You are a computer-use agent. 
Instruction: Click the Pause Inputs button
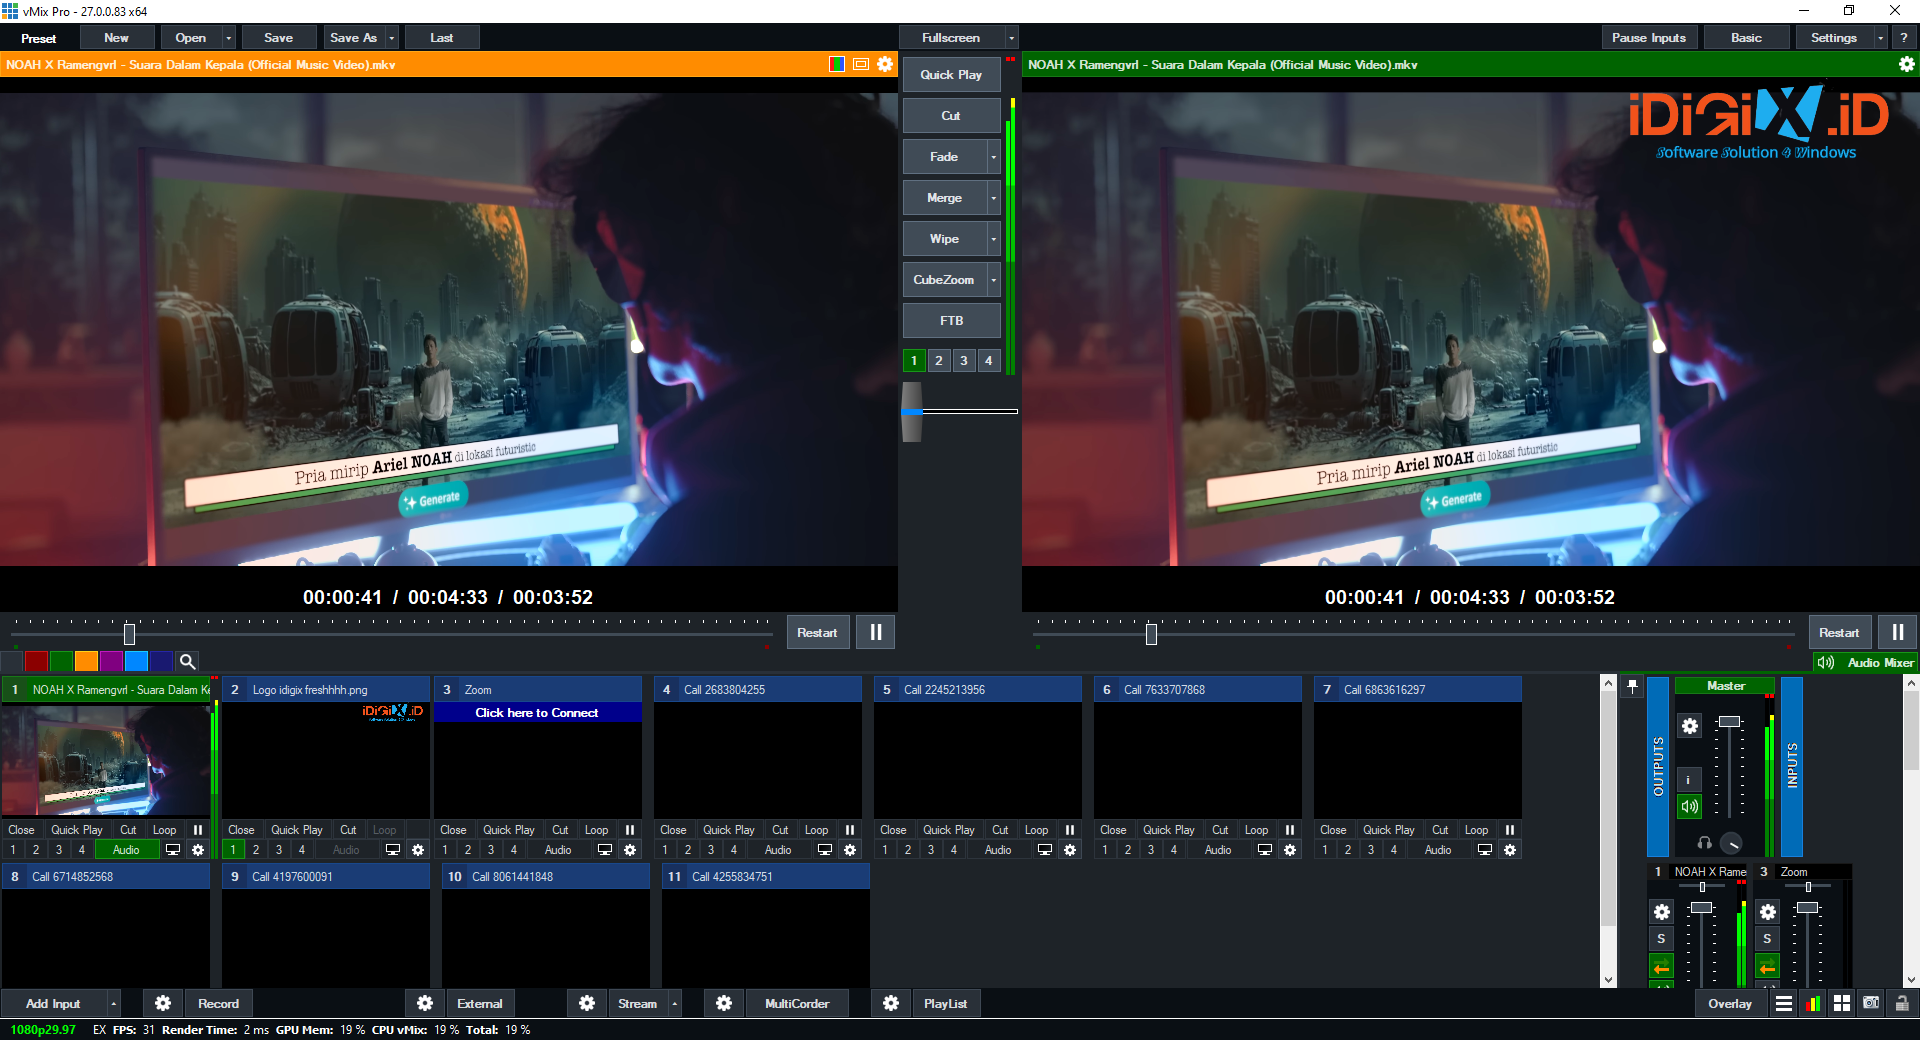(1649, 38)
